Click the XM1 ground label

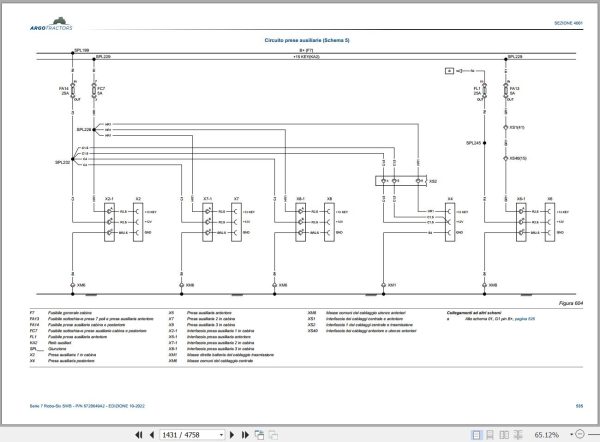(x=392, y=285)
